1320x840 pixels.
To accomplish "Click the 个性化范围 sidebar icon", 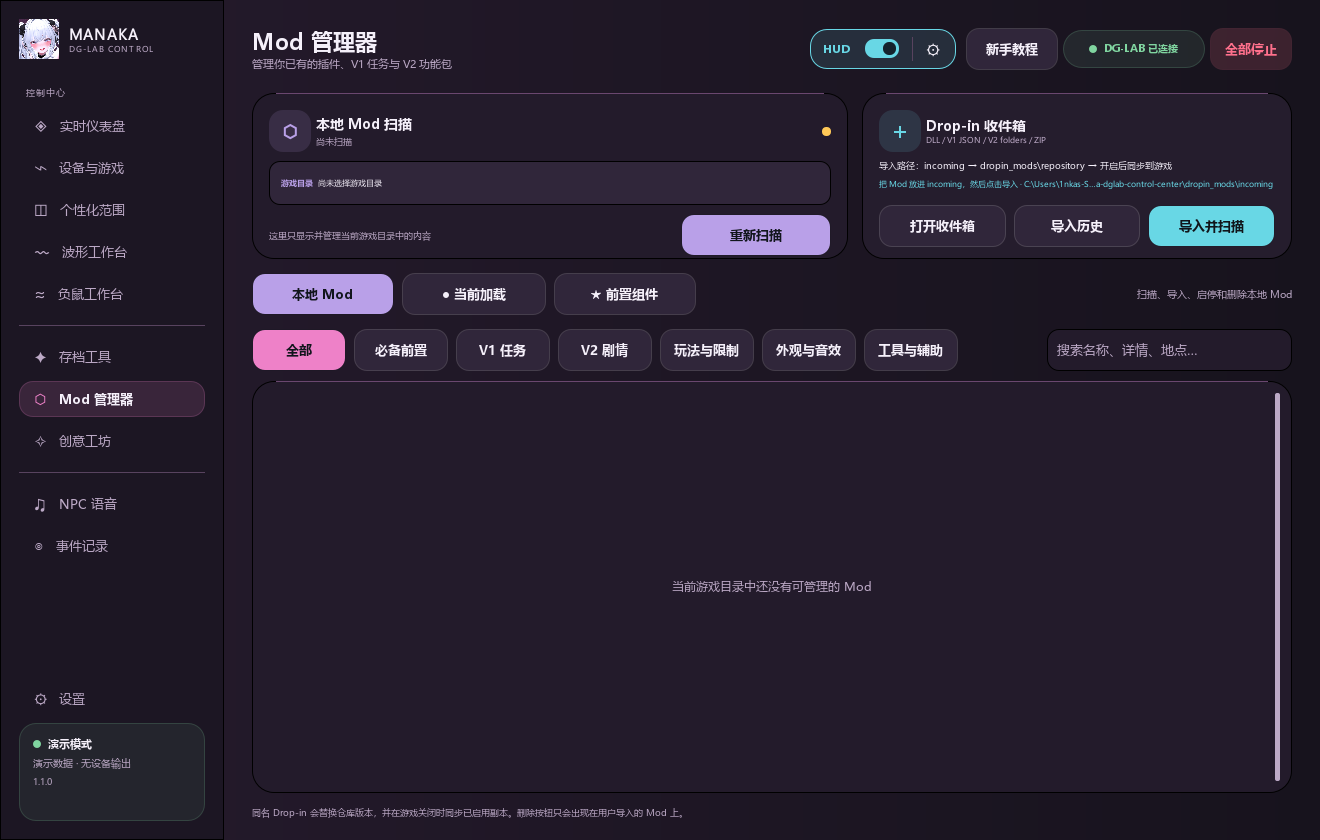I will click(40, 210).
